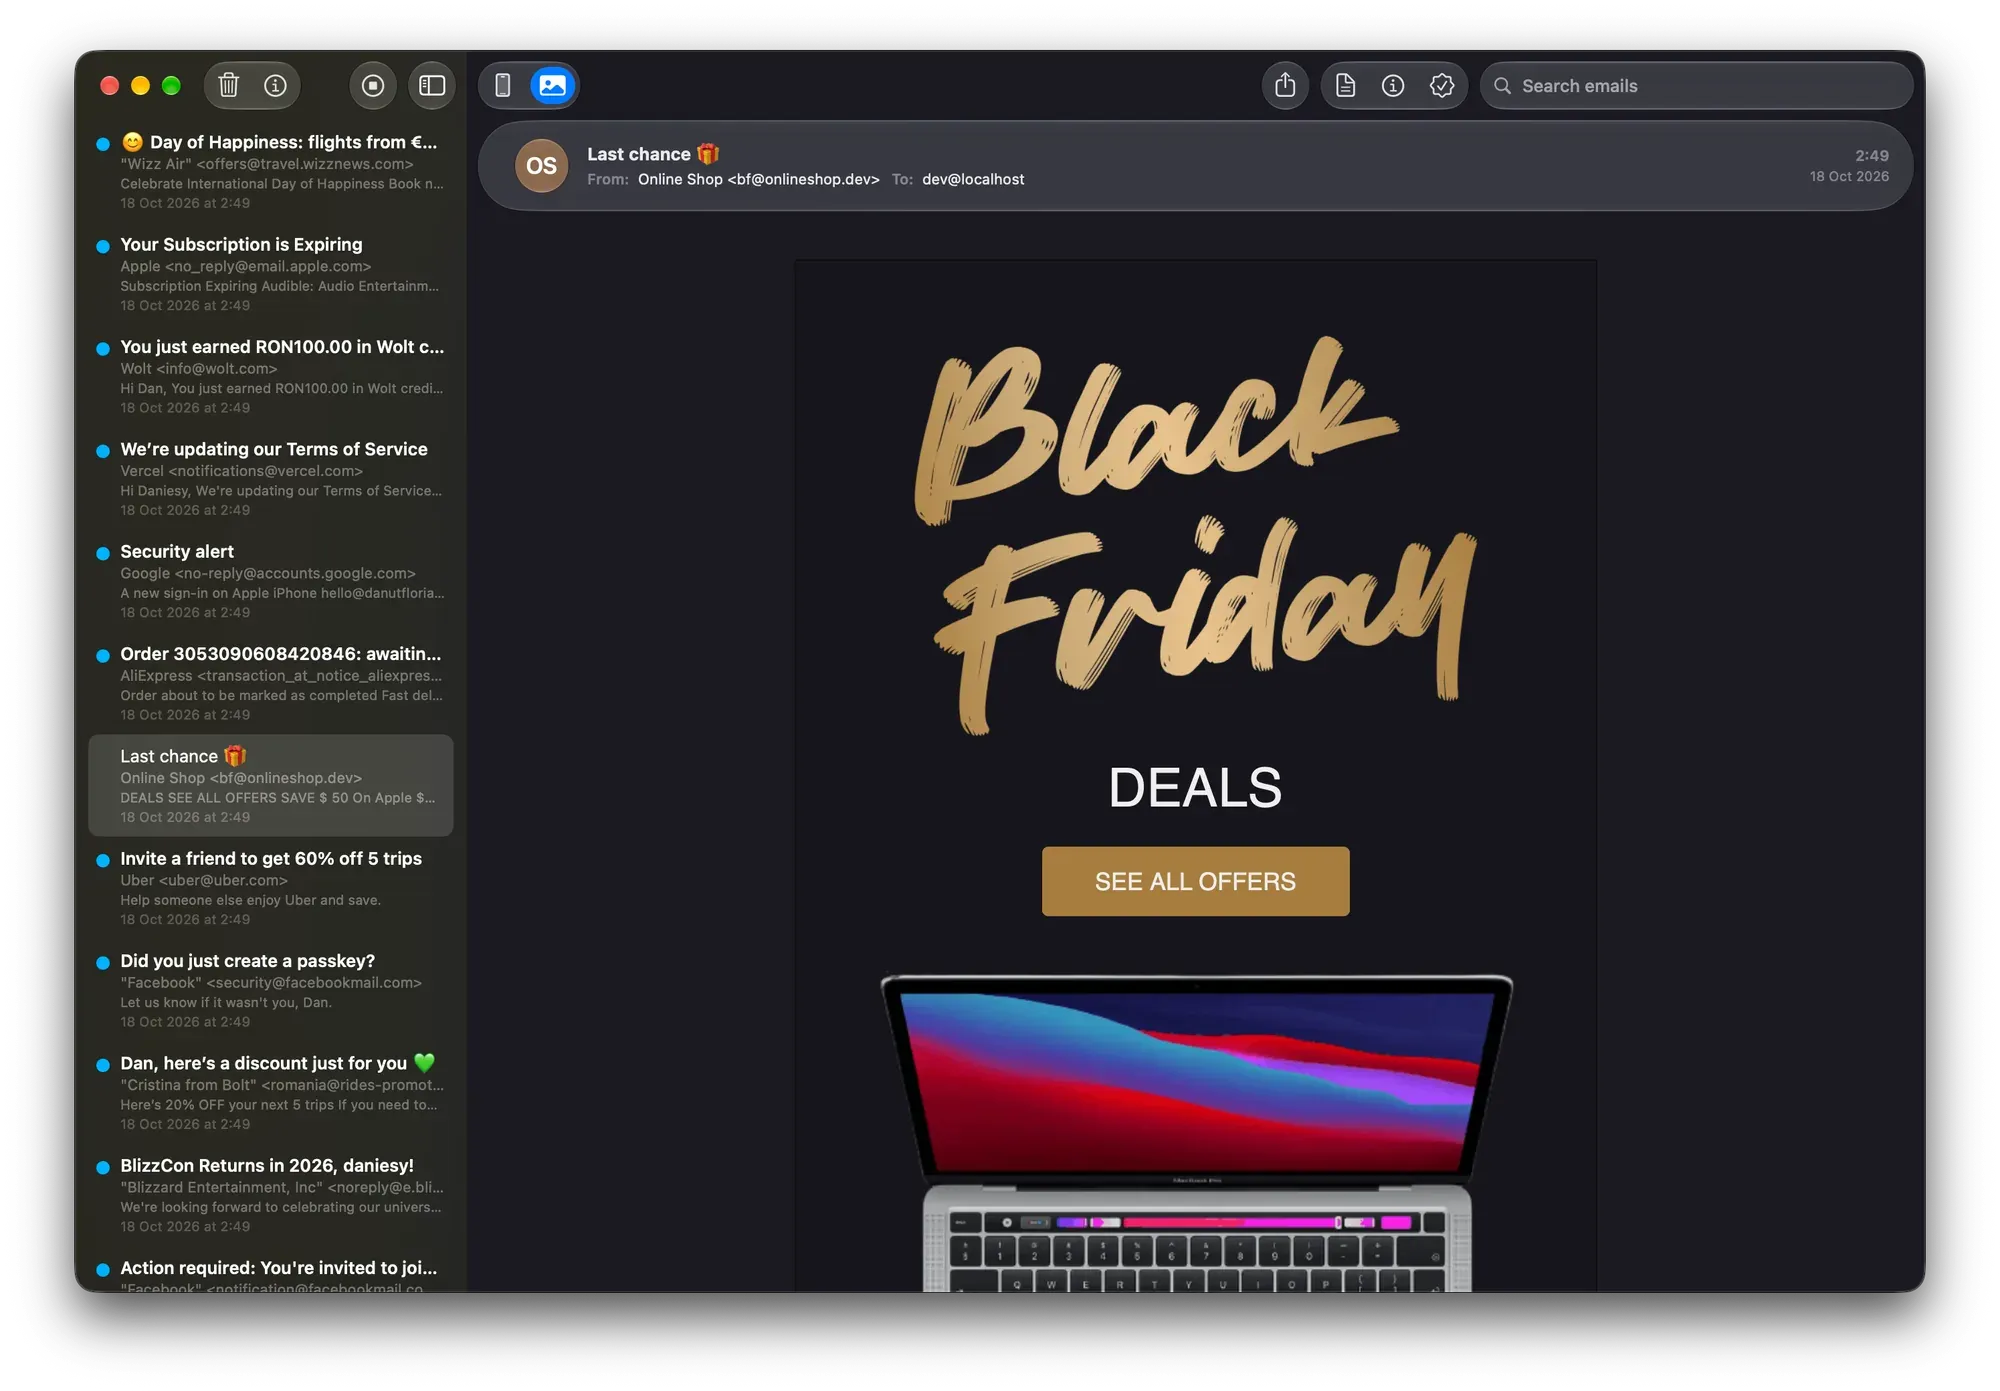Toggle the sidebar panel icon
This screenshot has width=2000, height=1391.
(x=432, y=86)
